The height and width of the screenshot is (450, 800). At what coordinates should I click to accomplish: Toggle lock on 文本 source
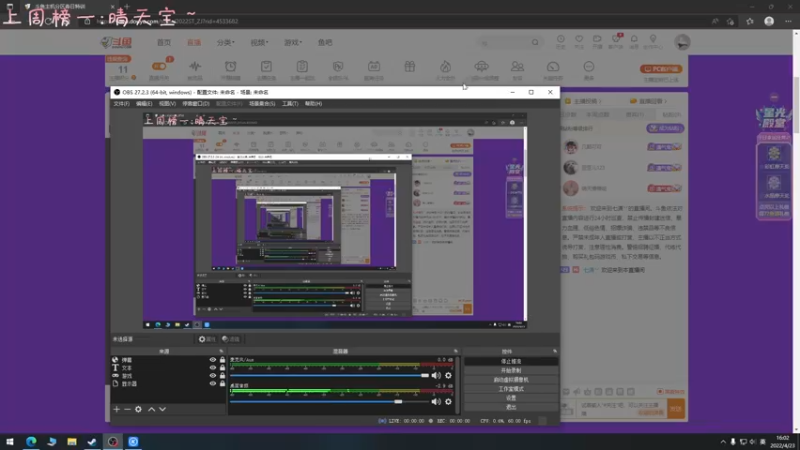coord(222,367)
